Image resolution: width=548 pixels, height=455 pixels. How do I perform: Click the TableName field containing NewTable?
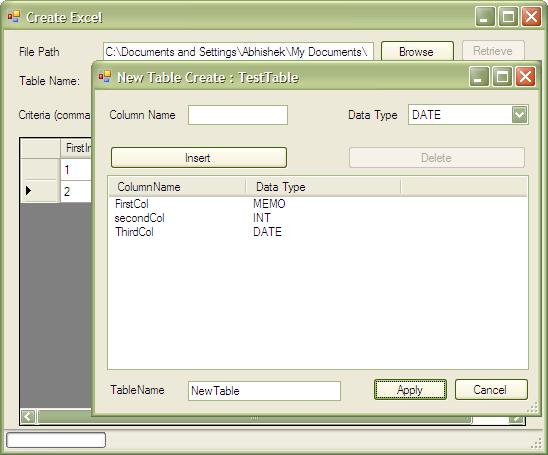click(x=264, y=391)
